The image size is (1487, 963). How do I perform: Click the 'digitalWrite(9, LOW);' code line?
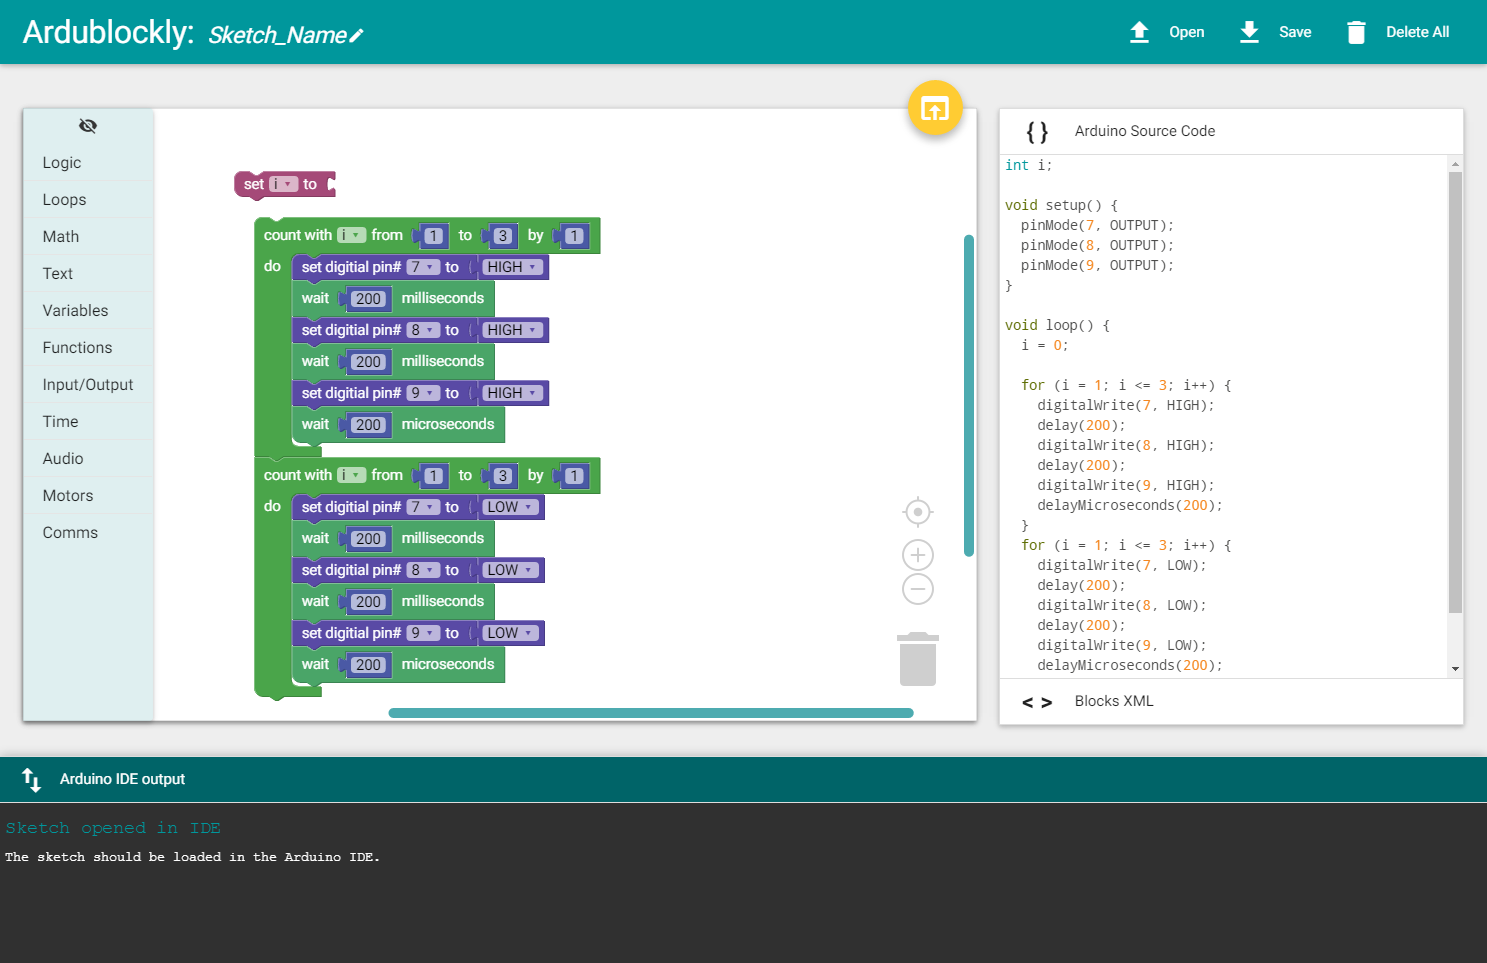(1122, 645)
